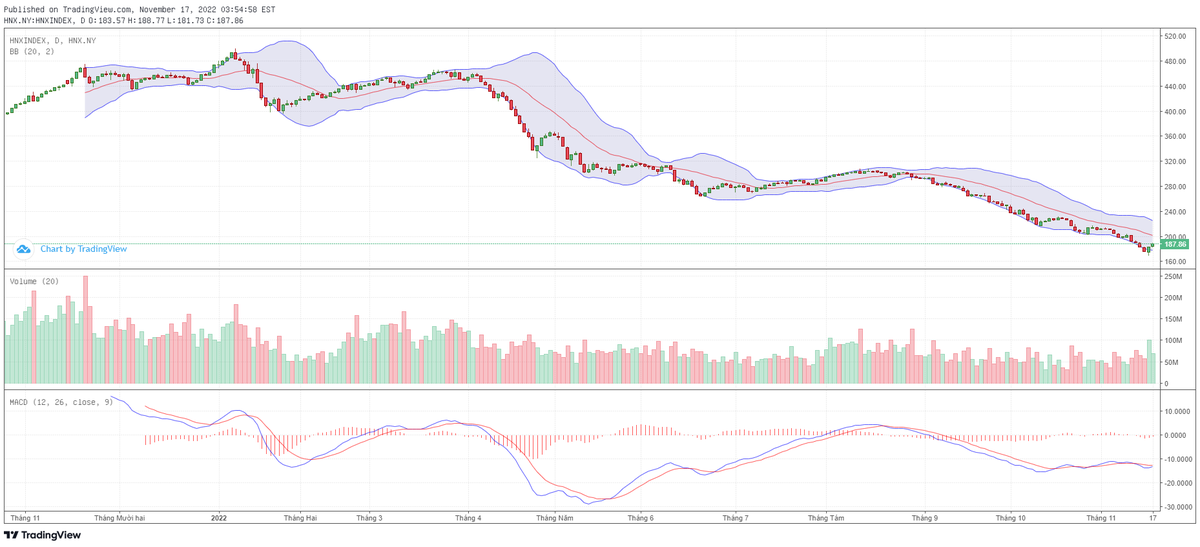The image size is (1200, 547).
Task: Click the 'Tháng Tám' time axis label
Action: pos(826,518)
